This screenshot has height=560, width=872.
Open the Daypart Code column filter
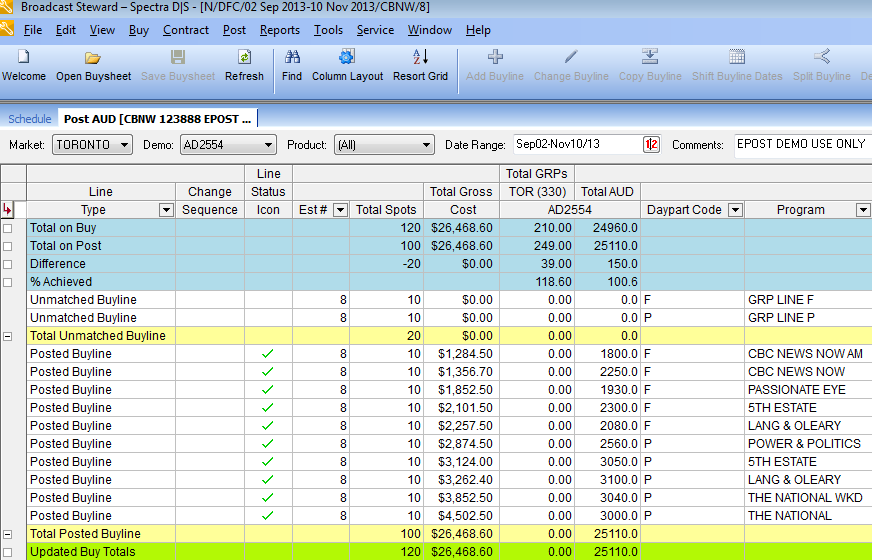pos(735,210)
